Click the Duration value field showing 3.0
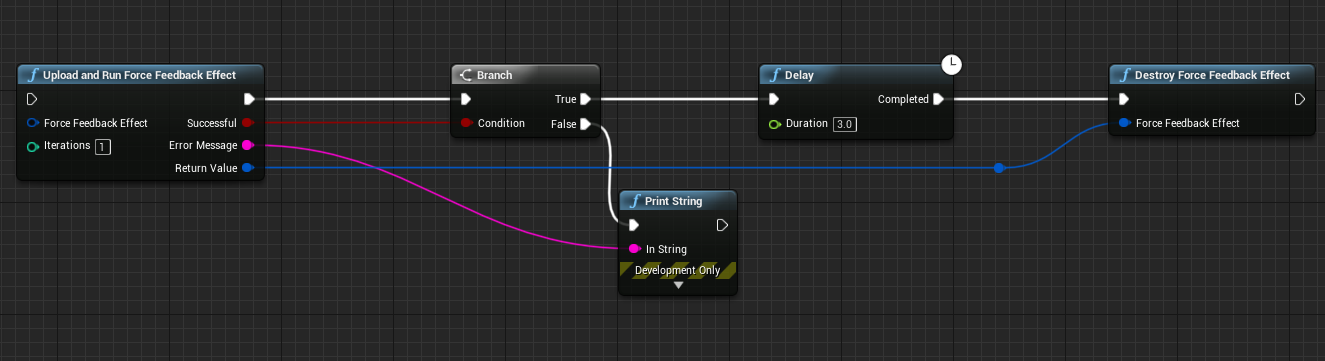1325x361 pixels. click(x=846, y=124)
